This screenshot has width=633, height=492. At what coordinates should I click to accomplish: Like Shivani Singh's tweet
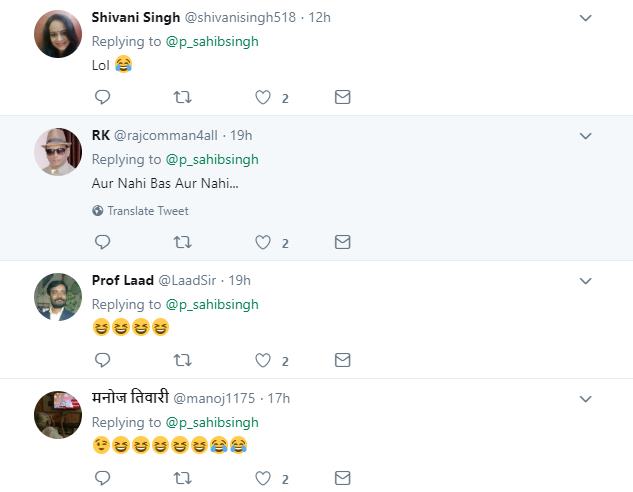263,97
